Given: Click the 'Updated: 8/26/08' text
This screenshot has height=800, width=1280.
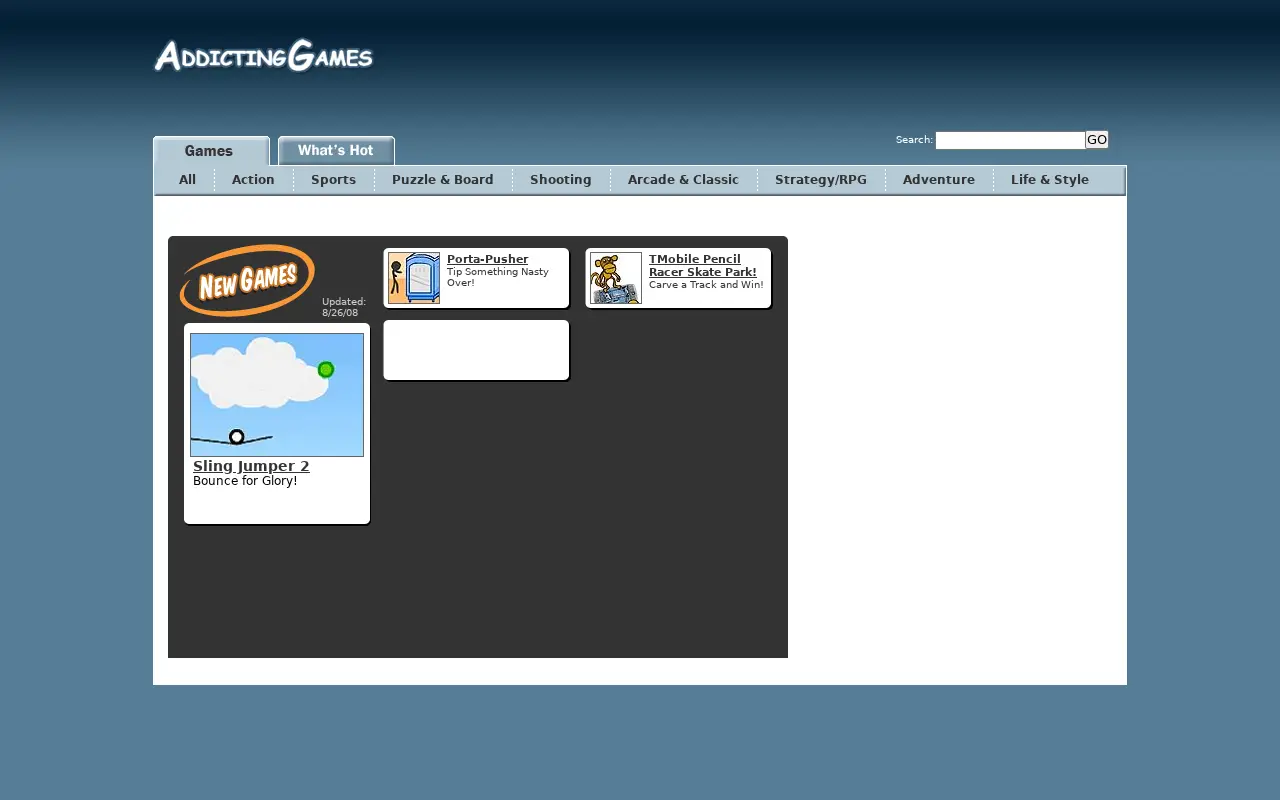Looking at the screenshot, I should (x=344, y=307).
